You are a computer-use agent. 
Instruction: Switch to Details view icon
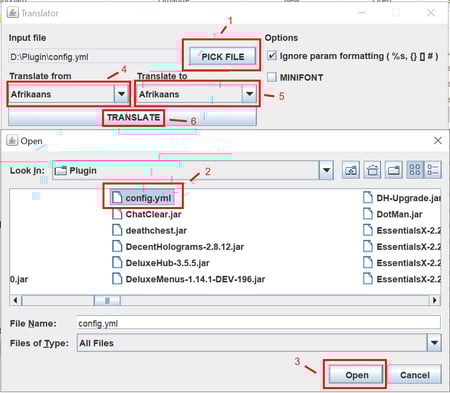click(433, 170)
